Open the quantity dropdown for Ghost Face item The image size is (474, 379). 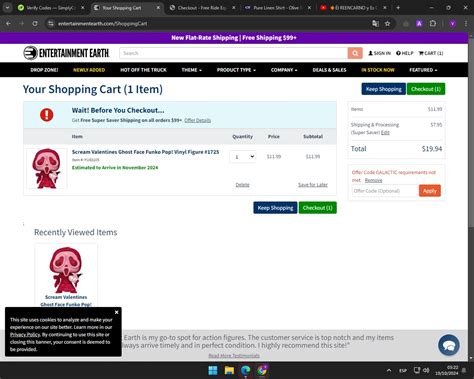point(243,157)
